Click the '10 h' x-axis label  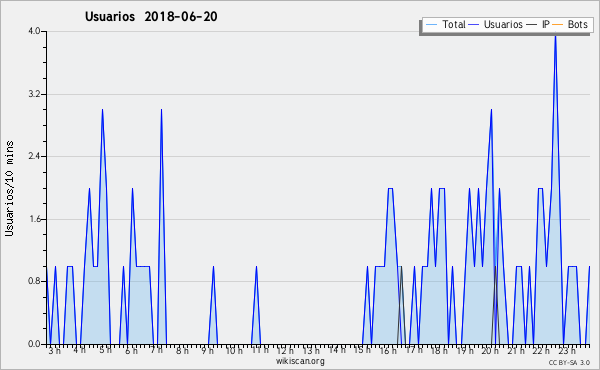[x=234, y=351]
